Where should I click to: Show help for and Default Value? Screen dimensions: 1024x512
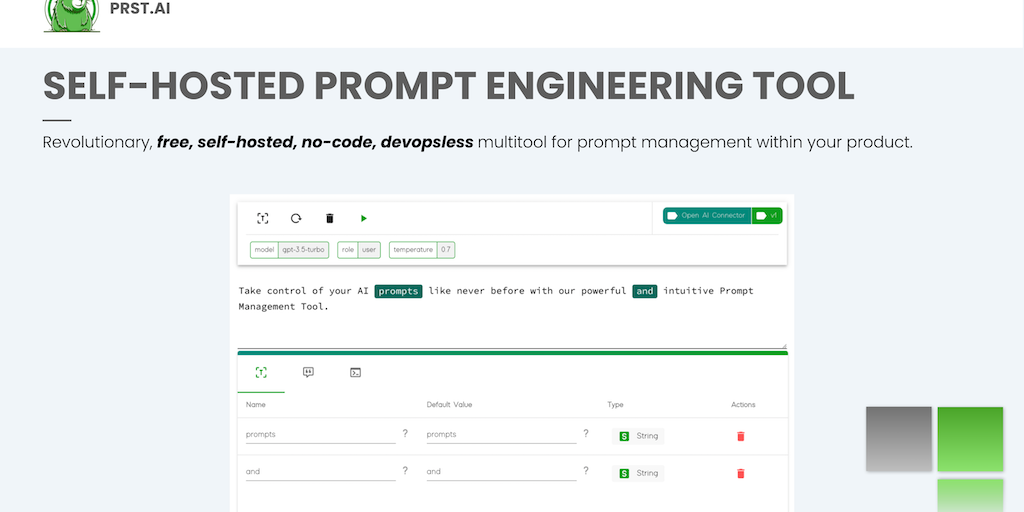pyautogui.click(x=586, y=471)
